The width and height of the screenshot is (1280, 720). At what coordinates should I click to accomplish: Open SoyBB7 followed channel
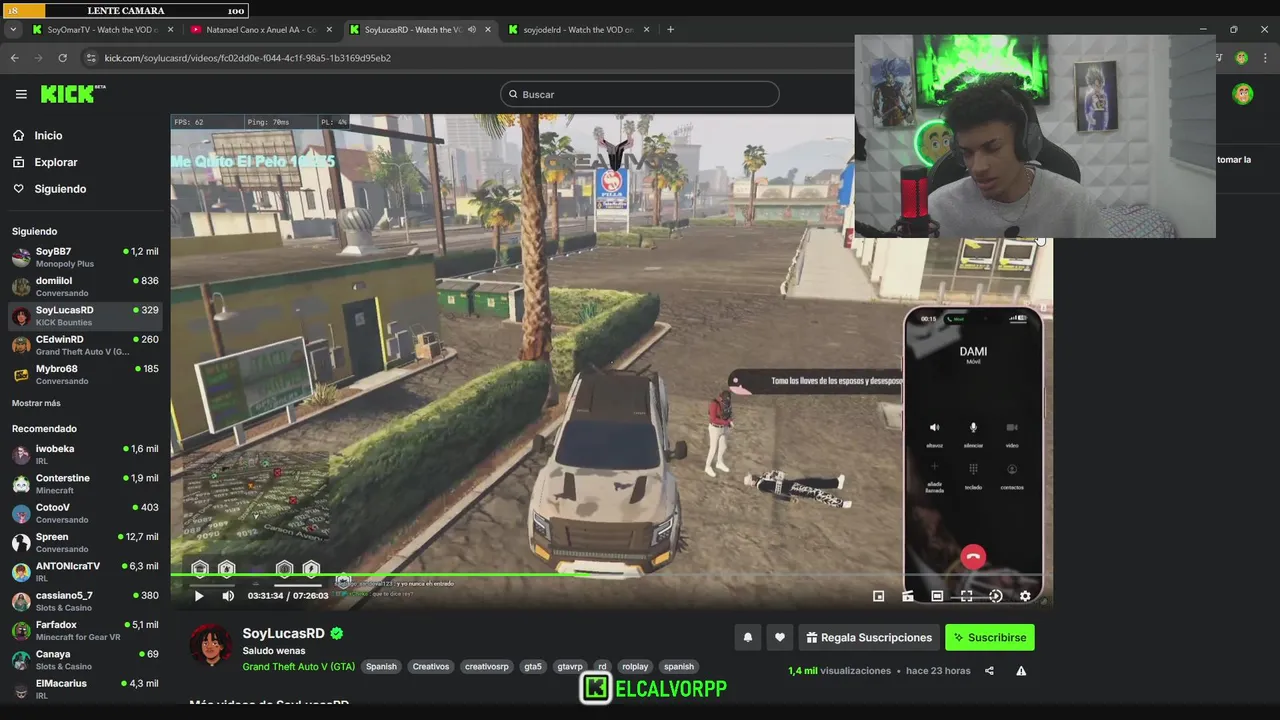point(85,257)
